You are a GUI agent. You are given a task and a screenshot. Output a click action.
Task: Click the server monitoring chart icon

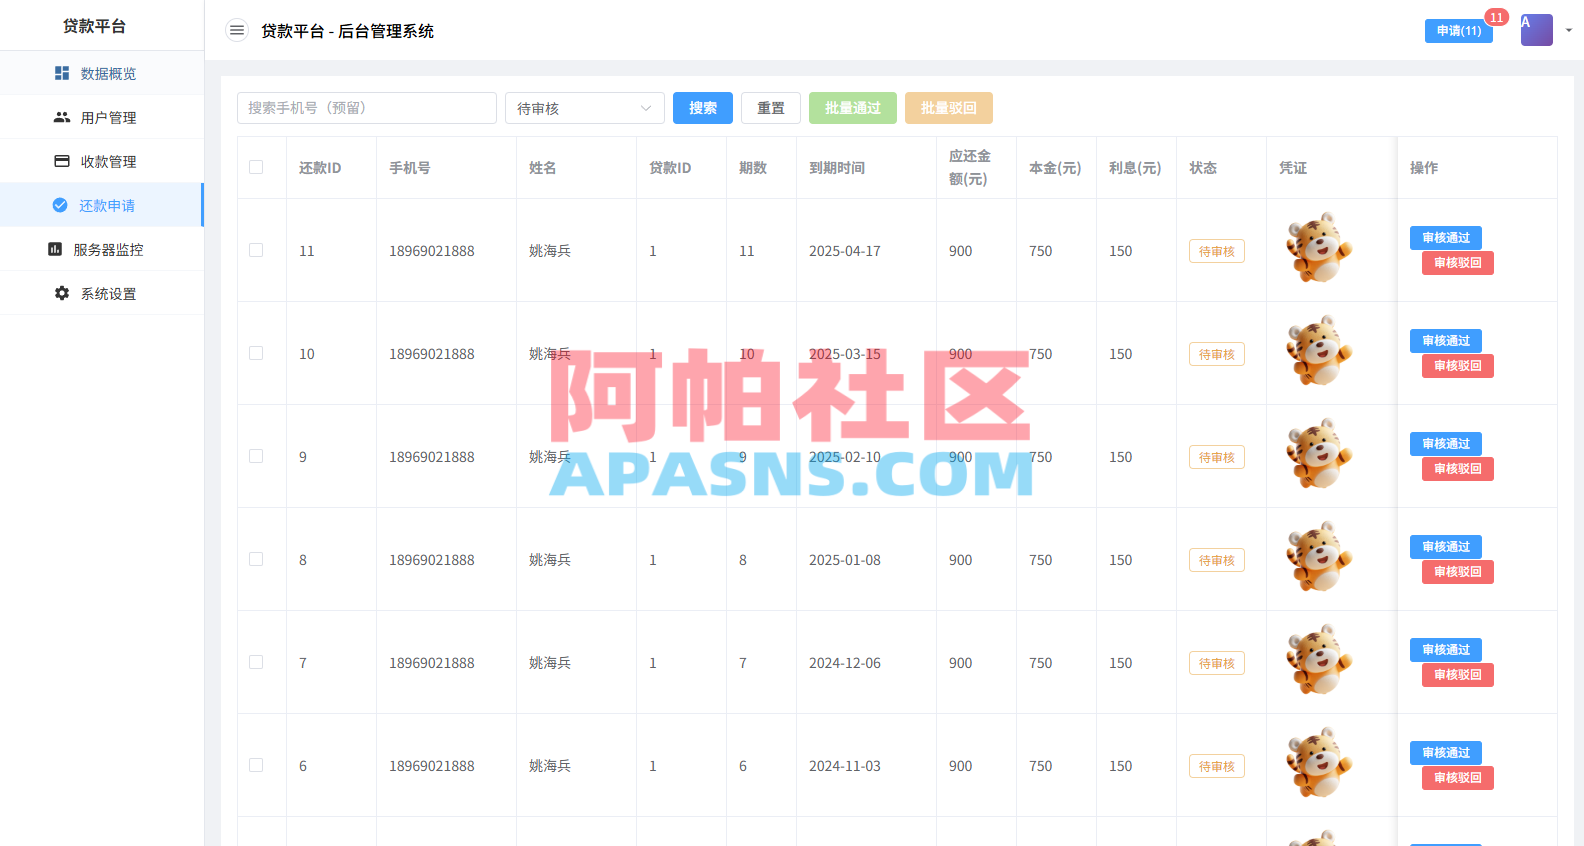(55, 249)
